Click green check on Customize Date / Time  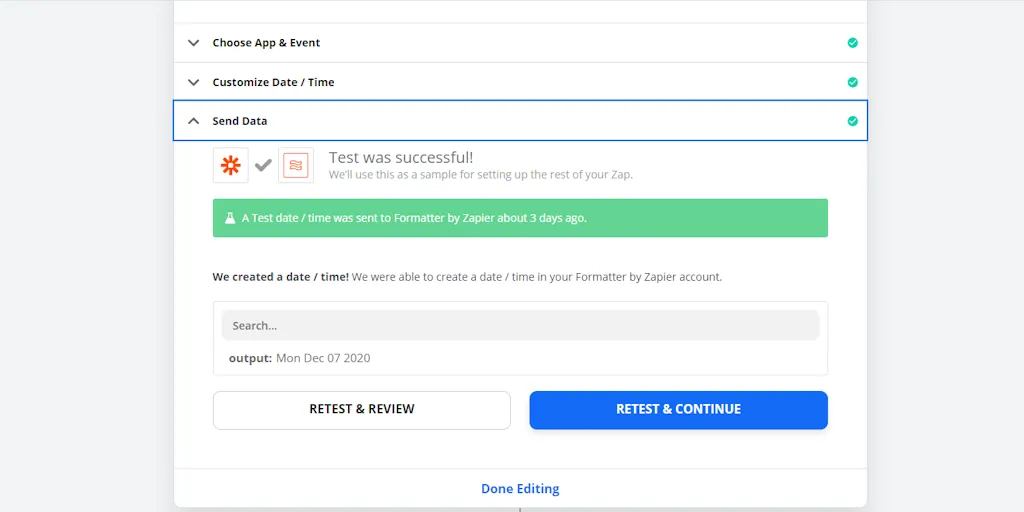pyautogui.click(x=852, y=82)
